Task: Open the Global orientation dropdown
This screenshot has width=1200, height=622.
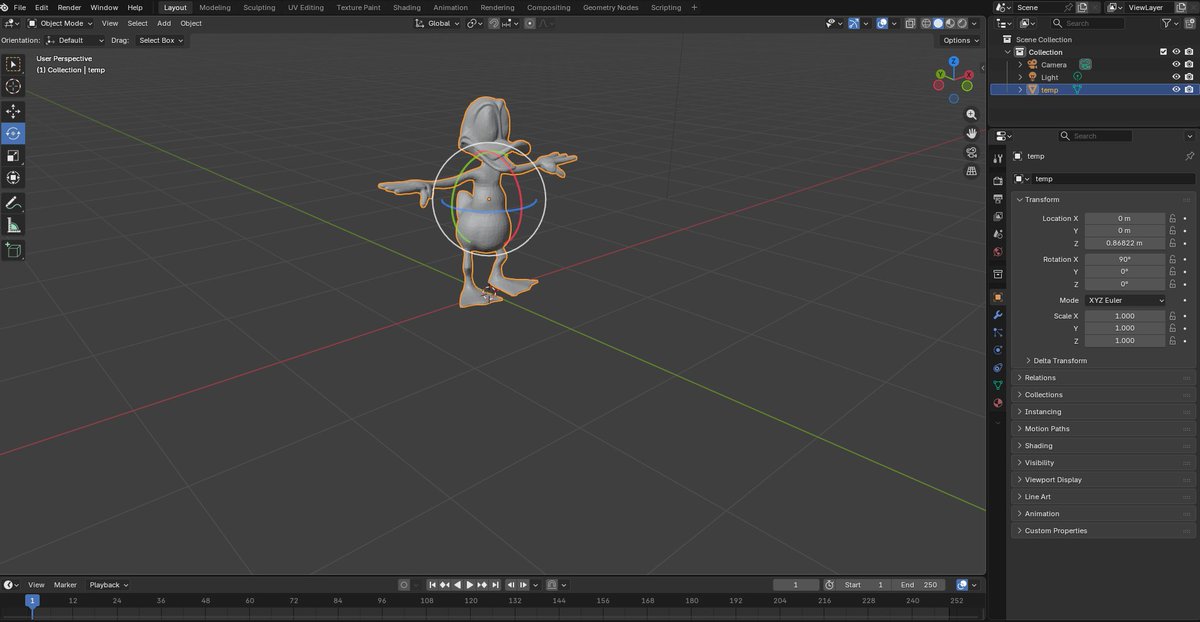Action: point(438,23)
